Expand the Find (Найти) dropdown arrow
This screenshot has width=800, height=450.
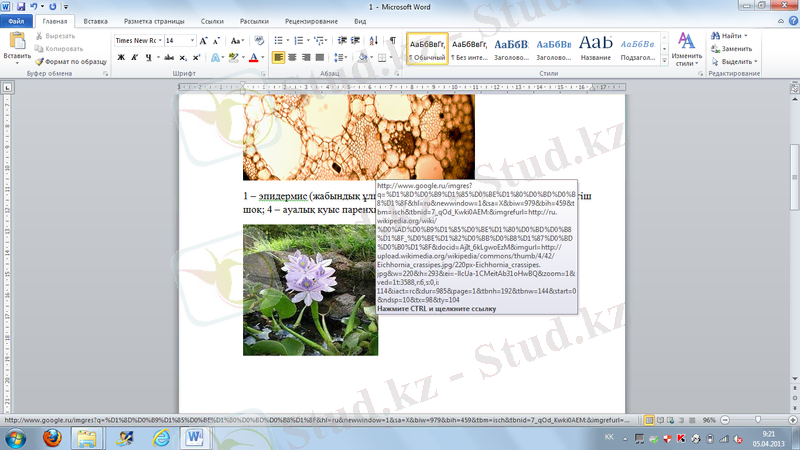[748, 36]
